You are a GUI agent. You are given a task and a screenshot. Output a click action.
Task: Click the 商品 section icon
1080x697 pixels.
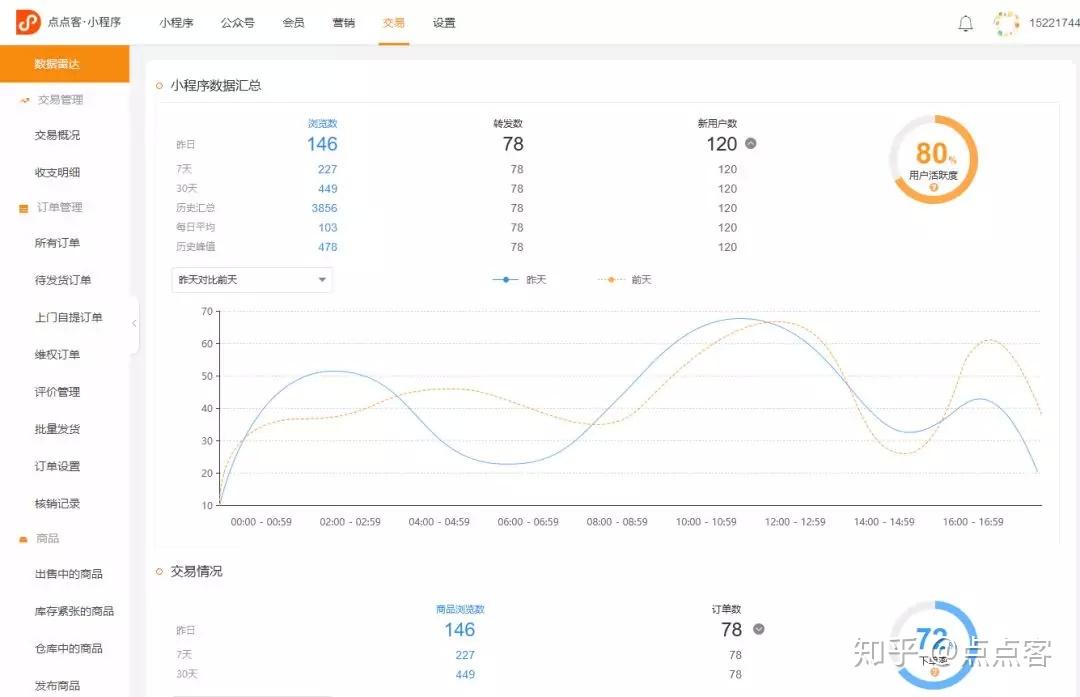click(23, 539)
